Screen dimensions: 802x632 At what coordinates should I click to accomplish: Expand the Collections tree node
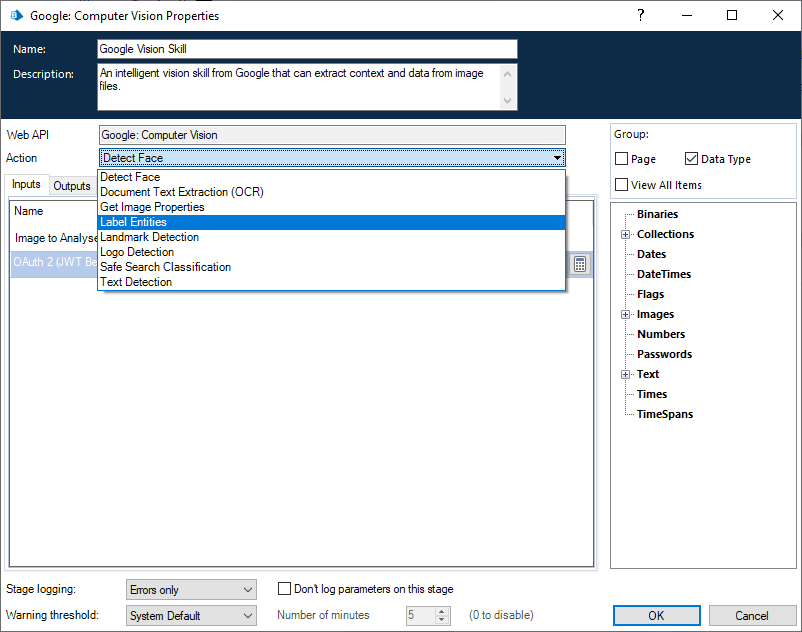(625, 234)
